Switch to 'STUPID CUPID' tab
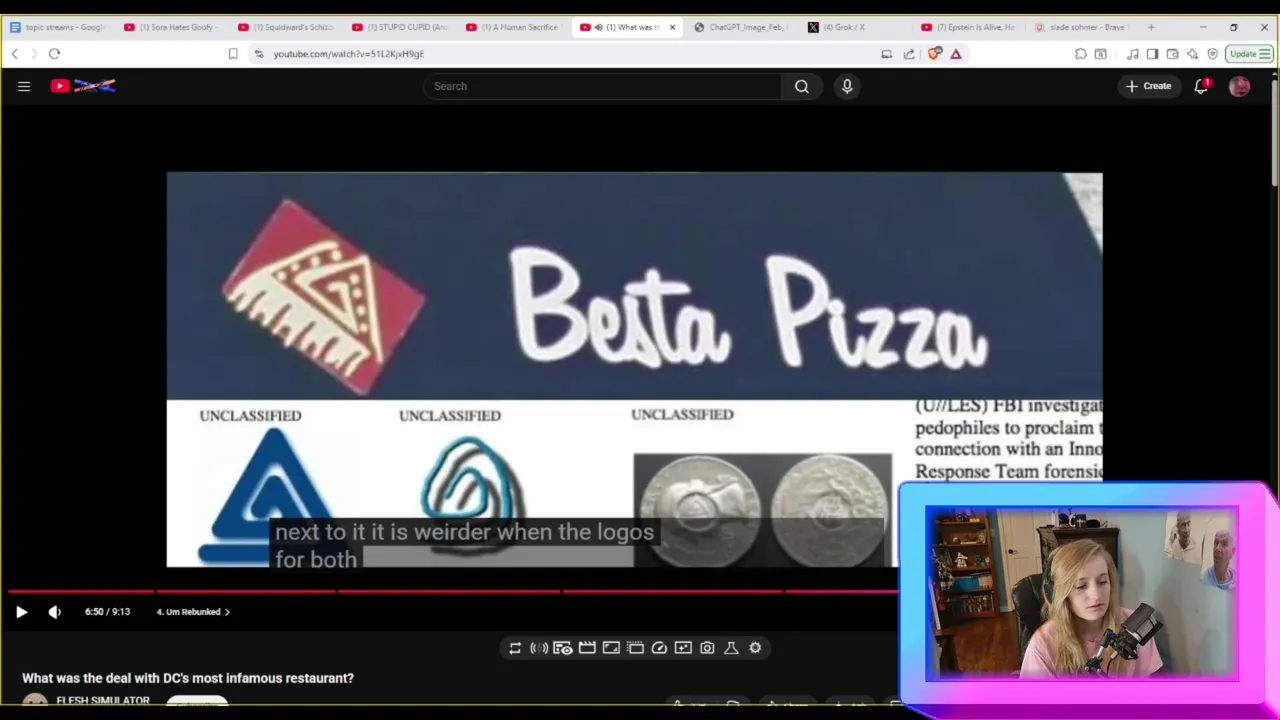This screenshot has width=1280, height=720. pyautogui.click(x=400, y=27)
